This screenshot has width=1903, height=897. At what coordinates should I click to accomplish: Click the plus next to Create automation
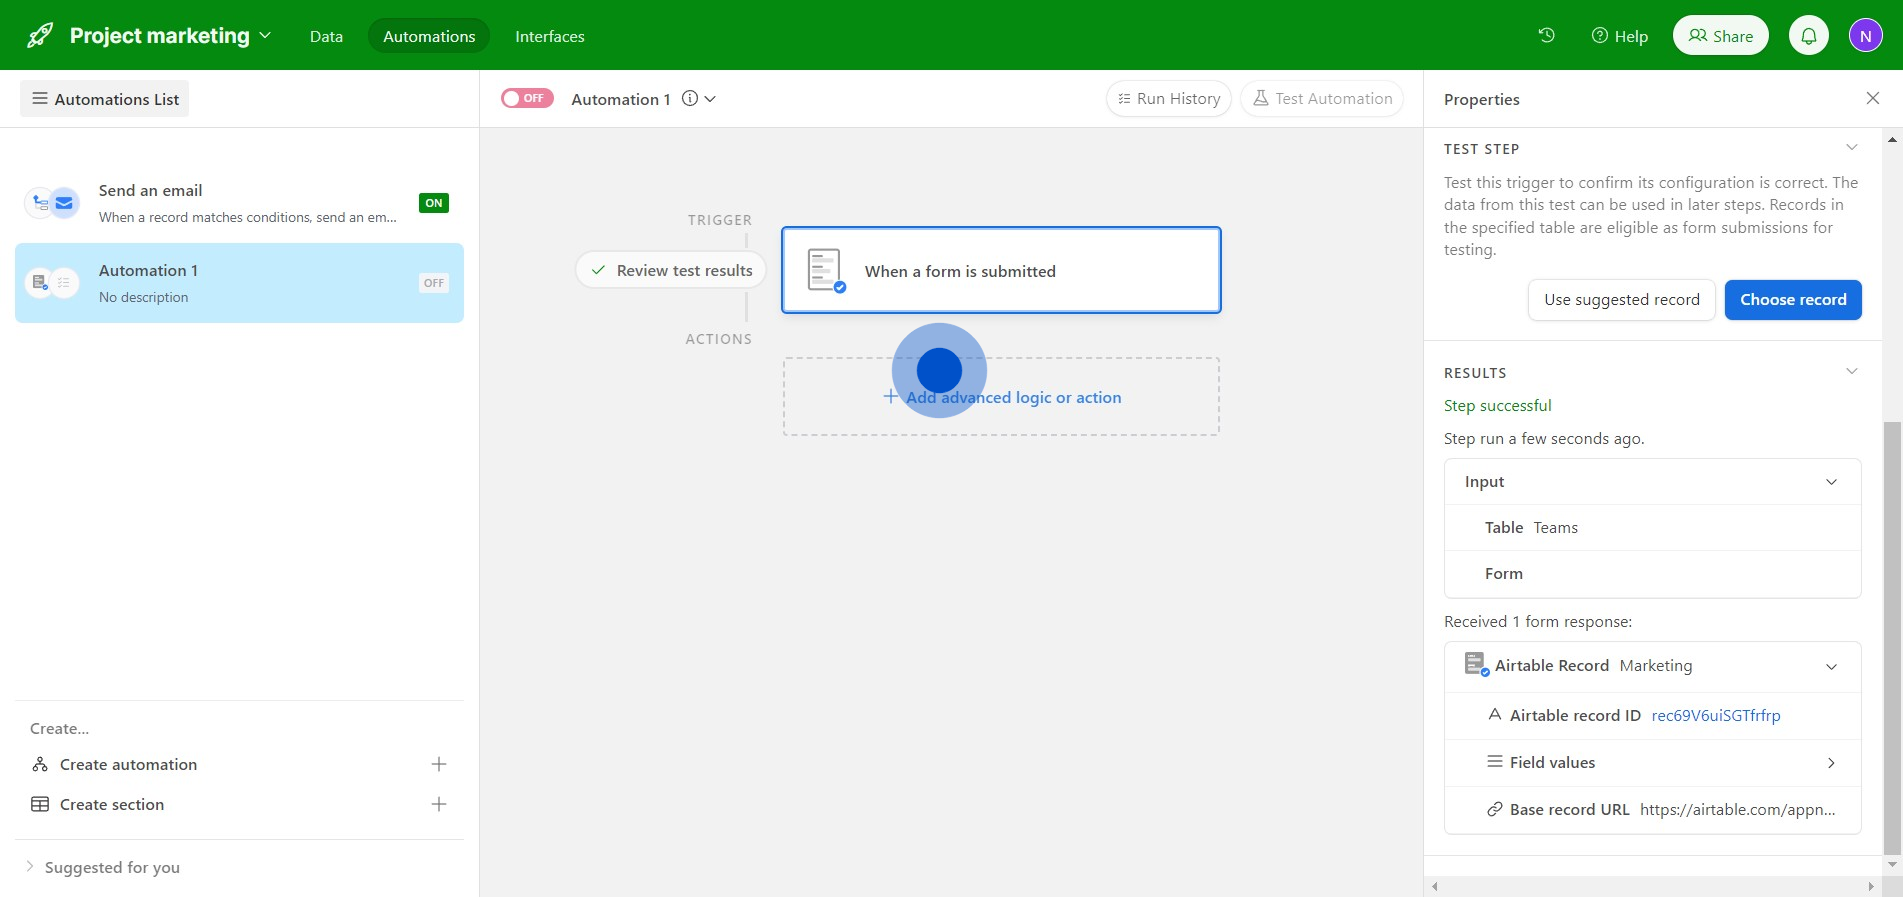(x=438, y=764)
